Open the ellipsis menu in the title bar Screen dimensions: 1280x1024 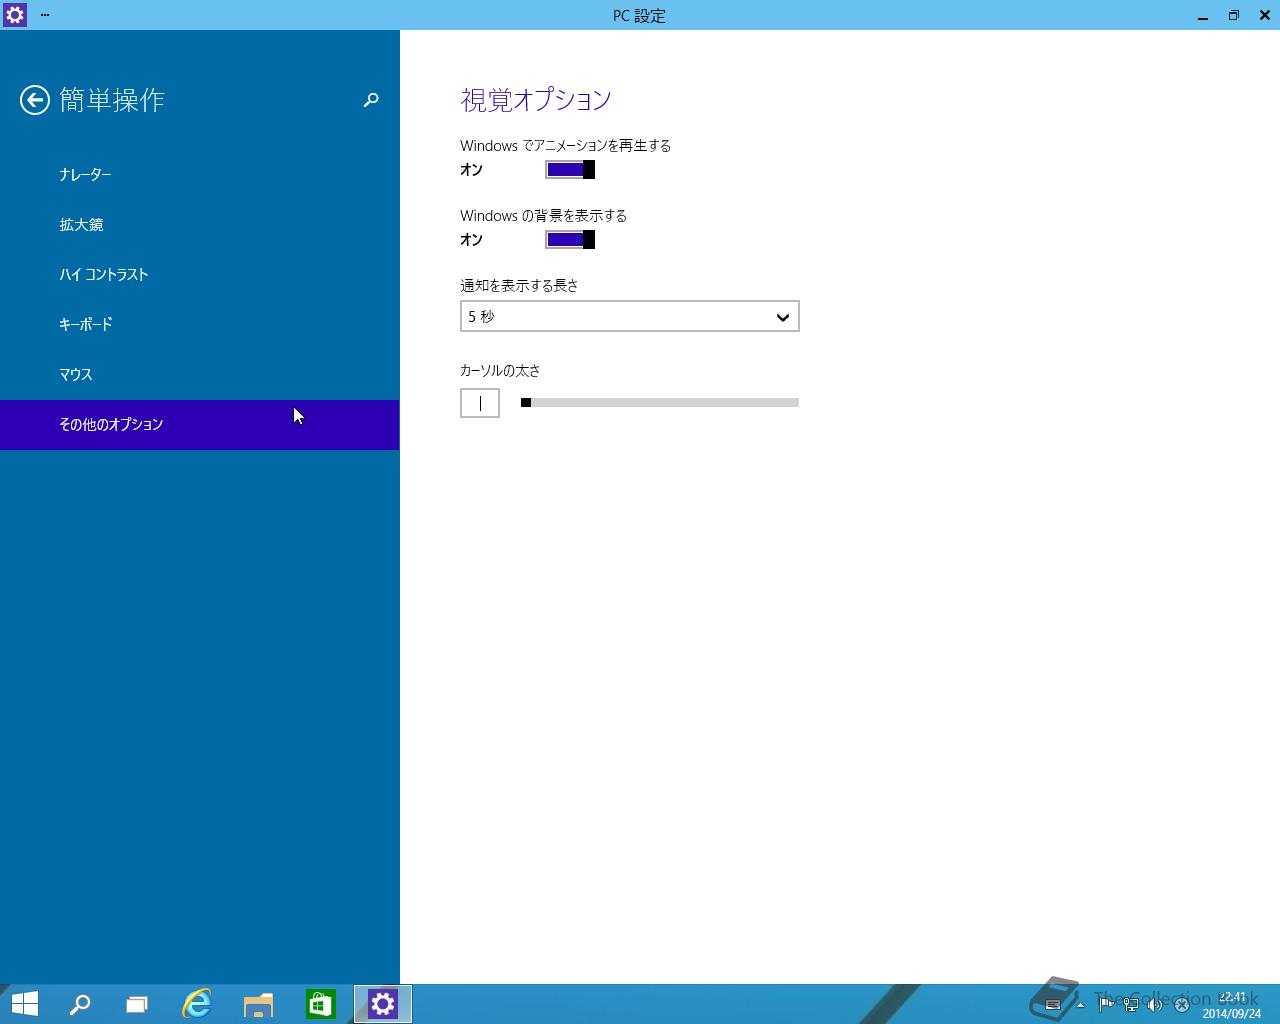tap(45, 15)
